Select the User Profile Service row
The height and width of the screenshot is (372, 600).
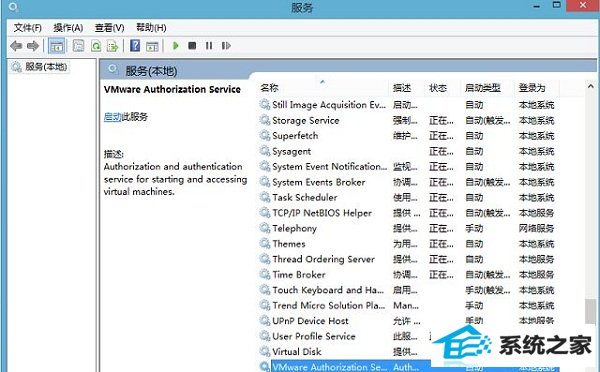408,336
